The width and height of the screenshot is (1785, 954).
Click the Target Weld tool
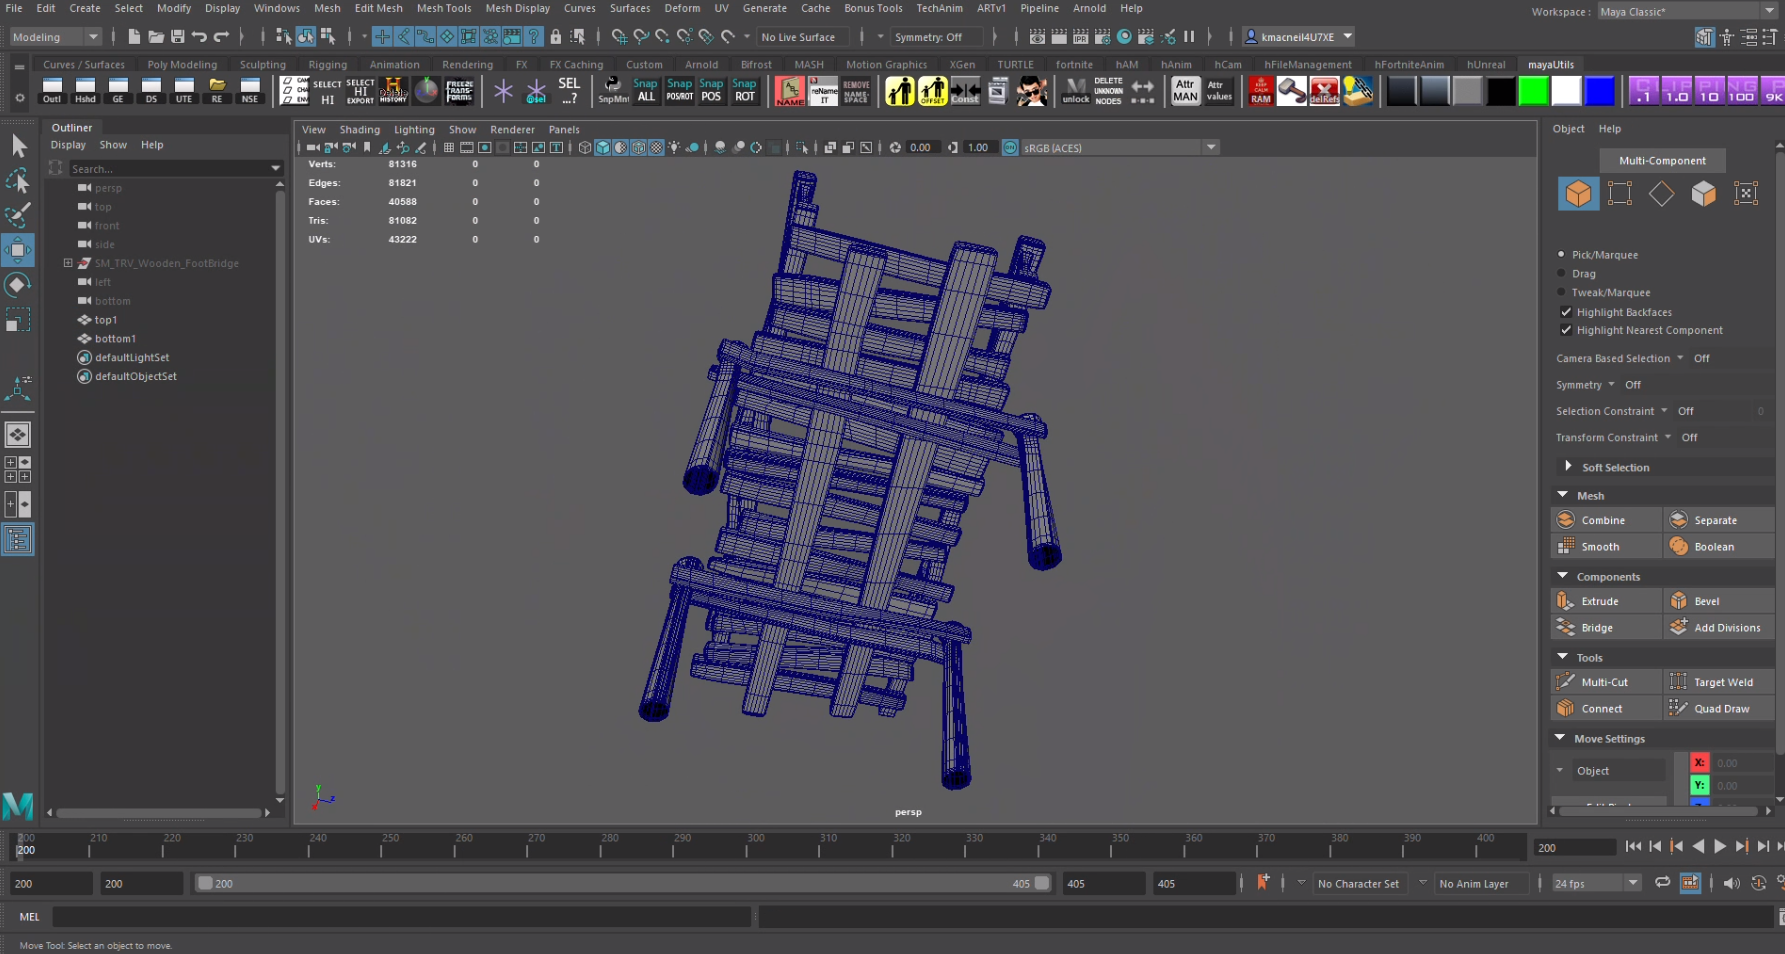click(x=1722, y=682)
